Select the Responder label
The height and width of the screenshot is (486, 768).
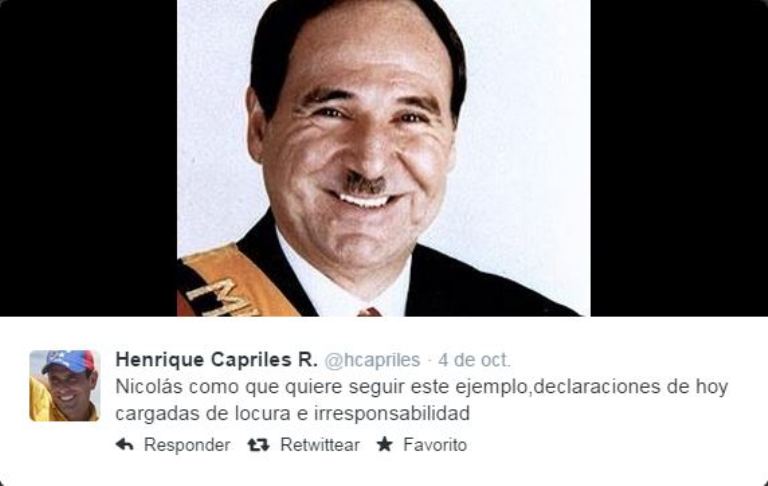point(187,445)
